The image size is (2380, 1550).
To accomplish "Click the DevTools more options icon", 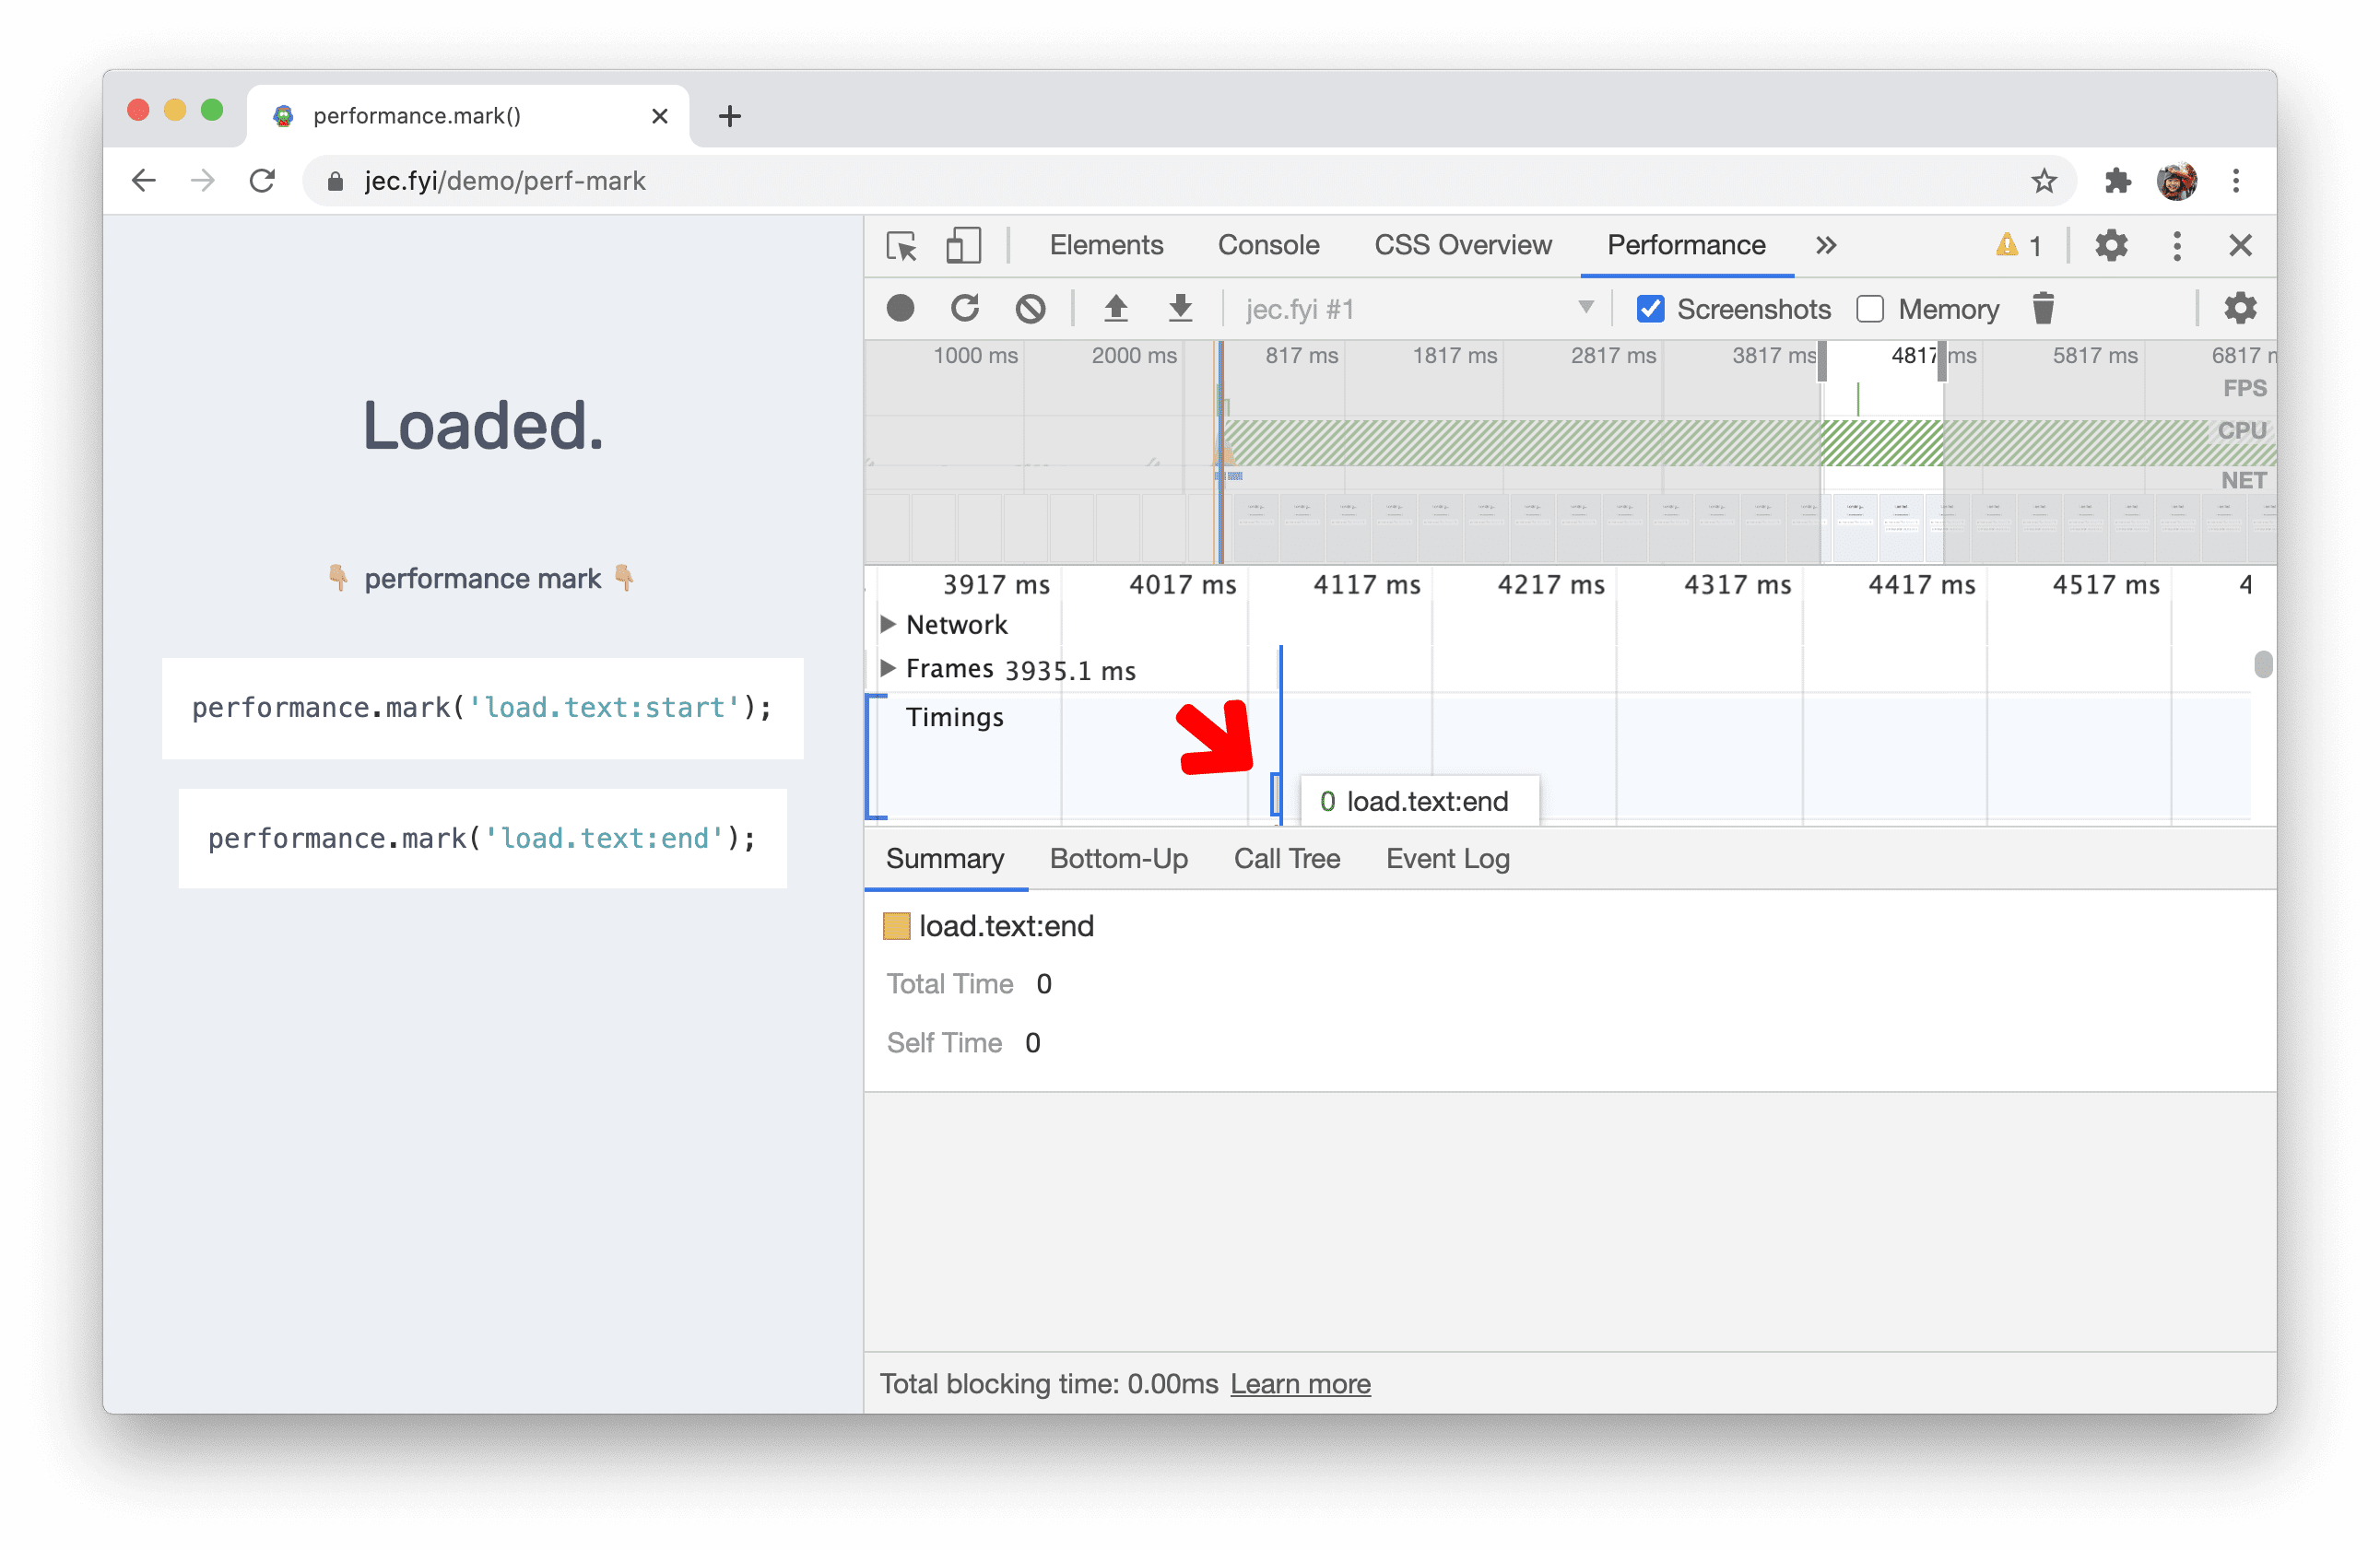I will point(2177,242).
